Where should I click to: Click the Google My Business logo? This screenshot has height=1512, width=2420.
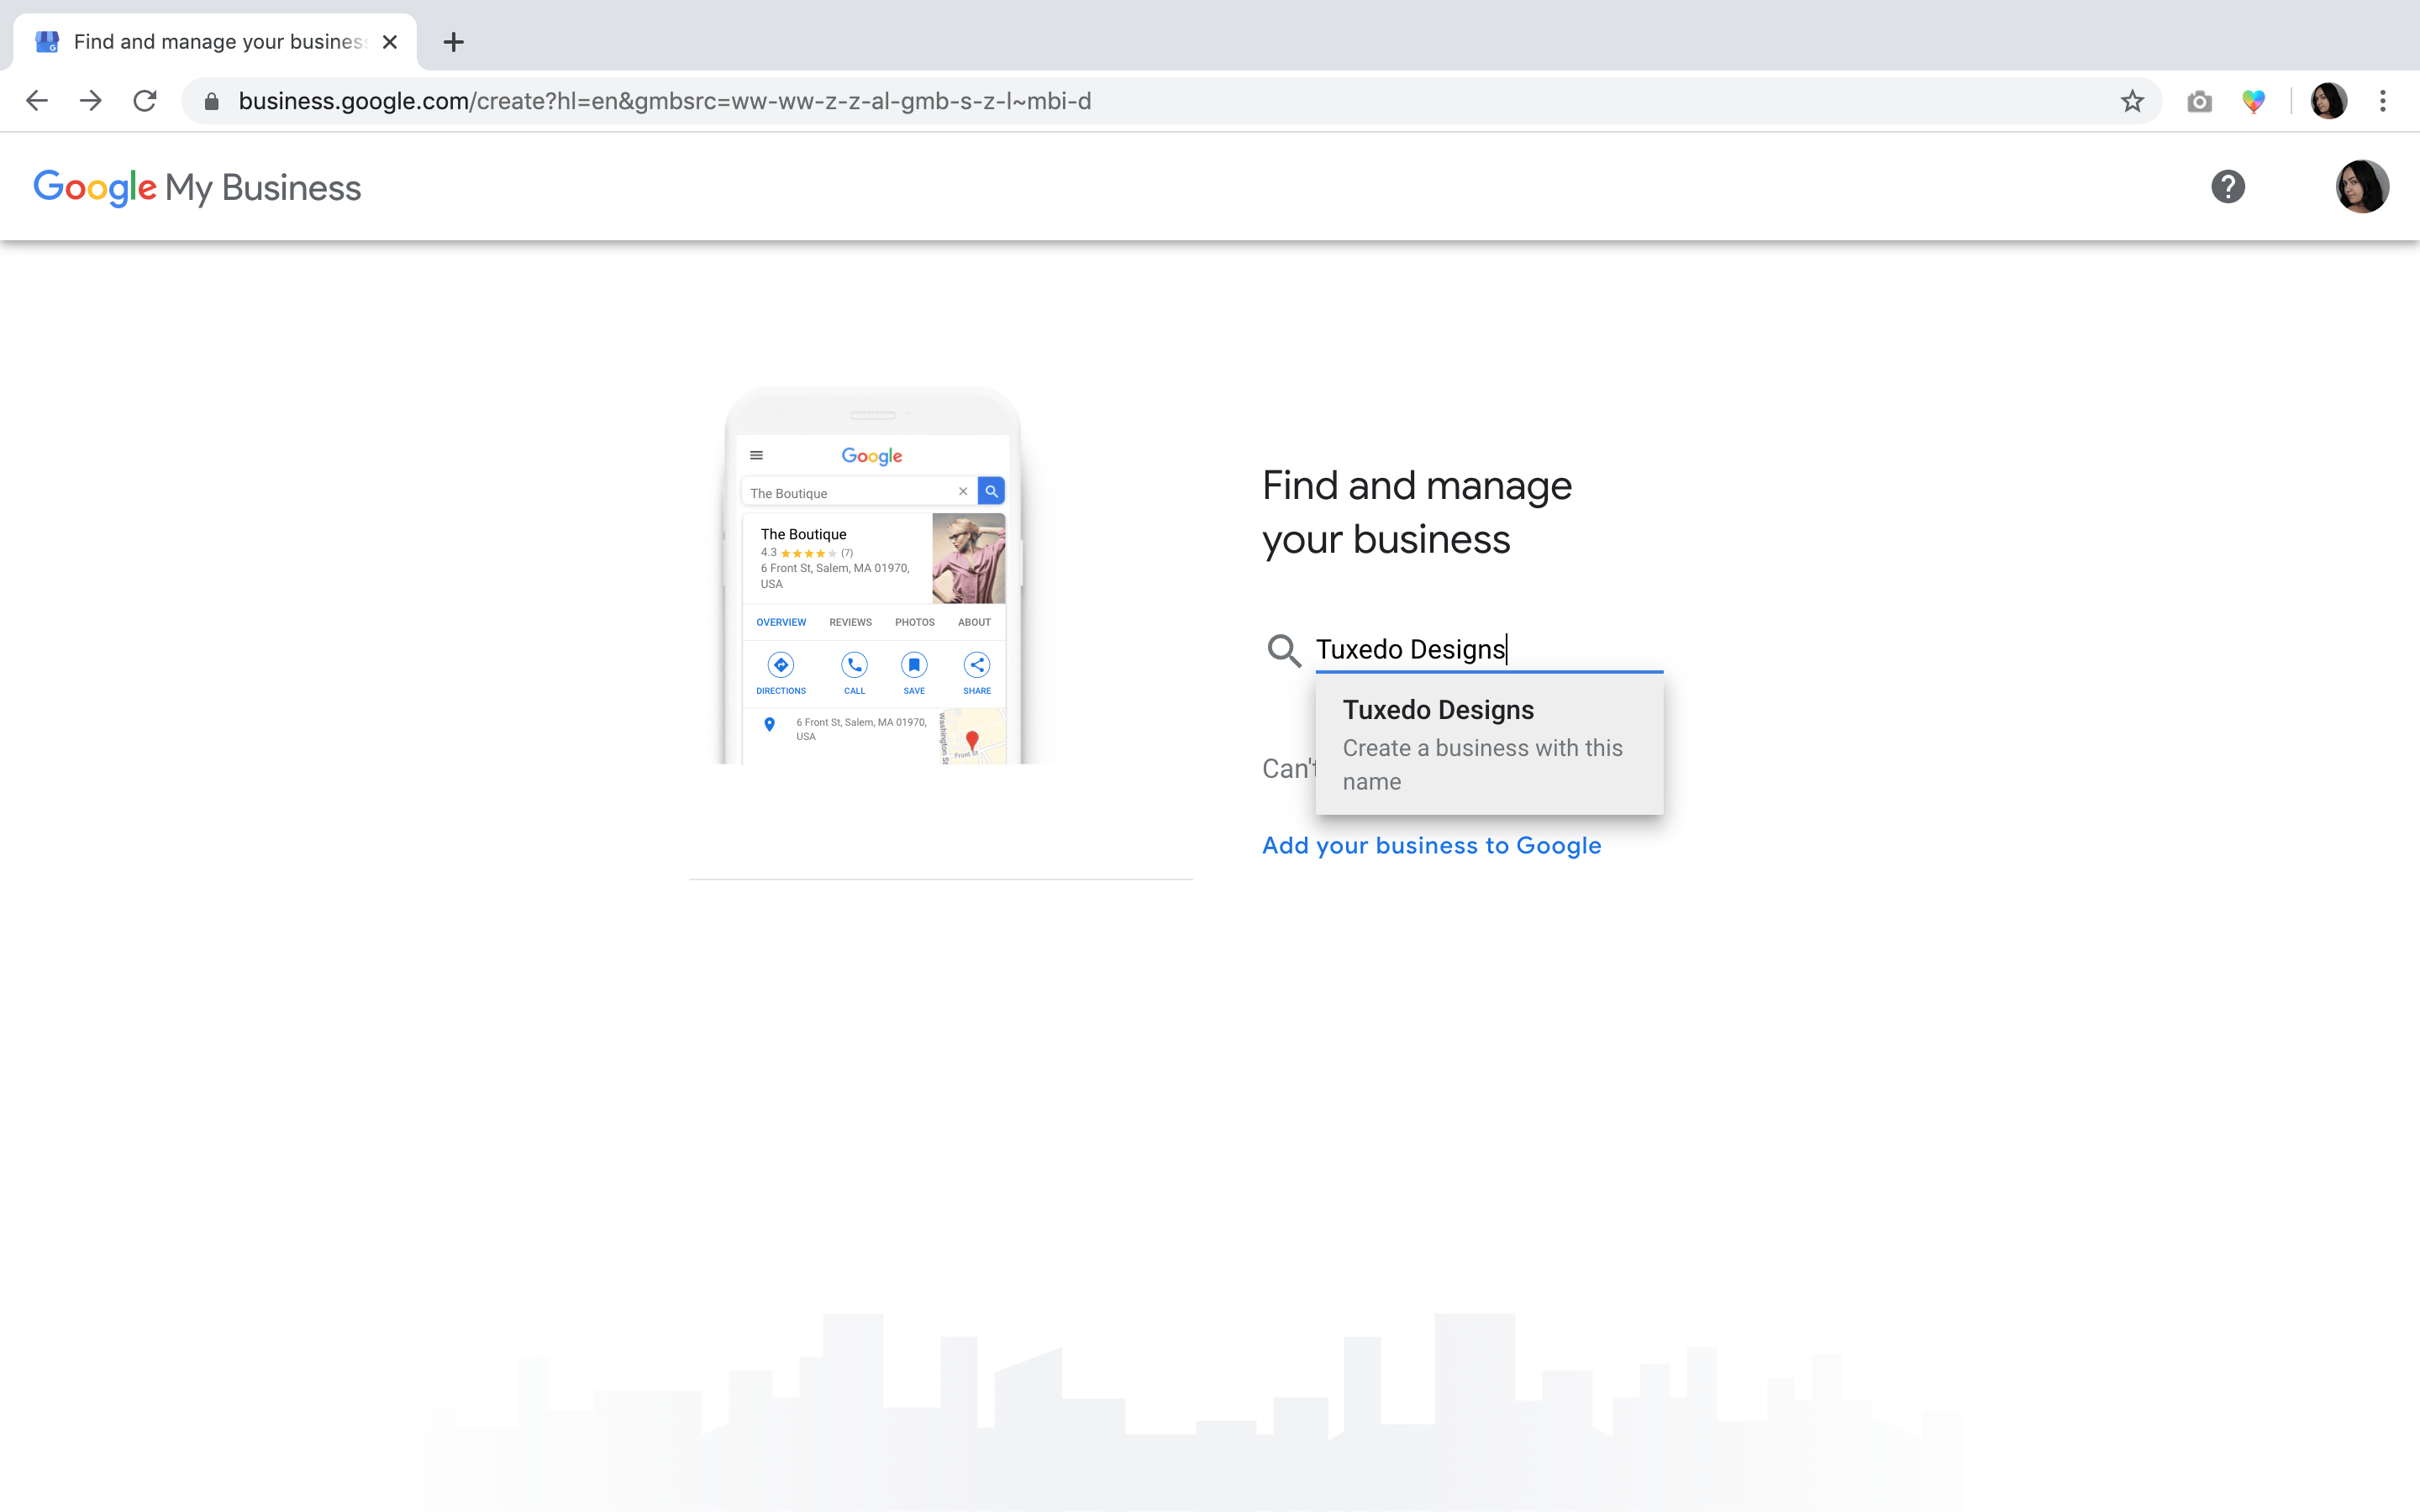(x=197, y=188)
